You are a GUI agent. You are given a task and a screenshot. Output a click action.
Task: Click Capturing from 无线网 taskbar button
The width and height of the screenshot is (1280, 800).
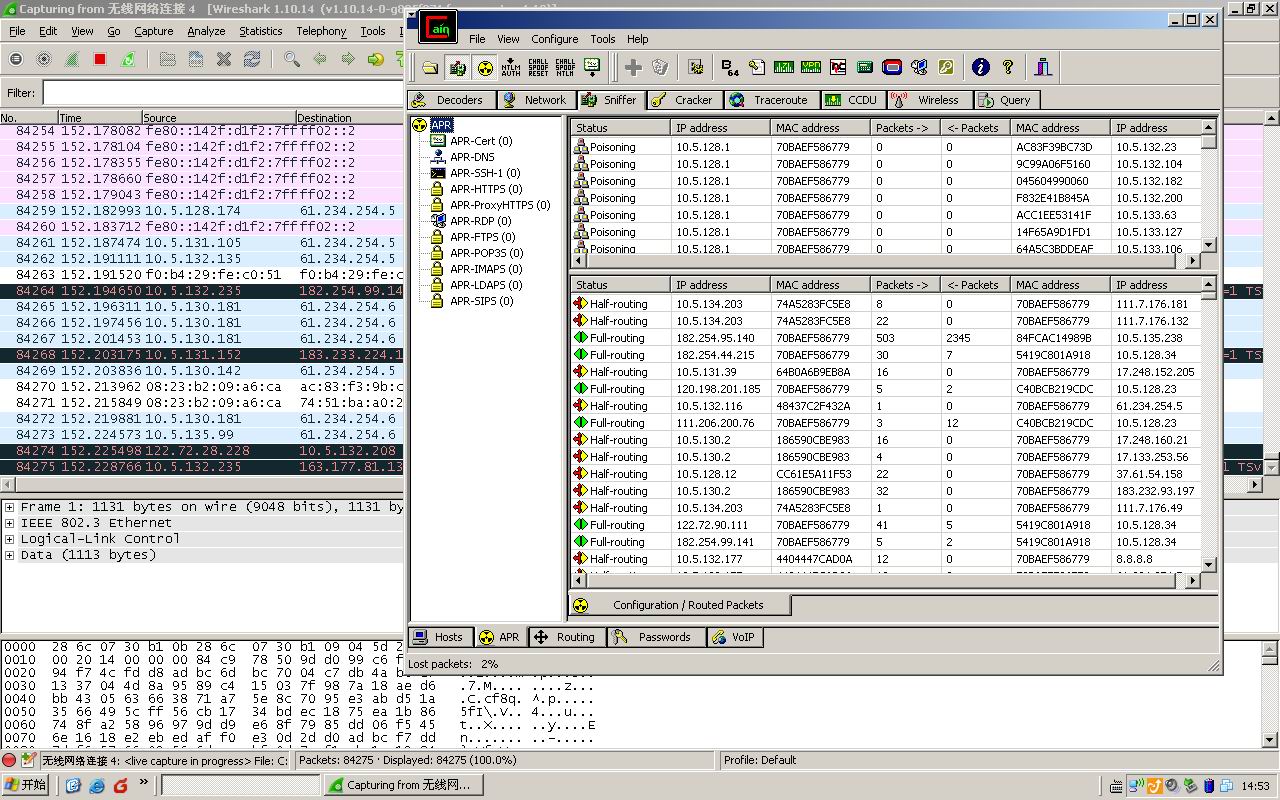click(406, 785)
